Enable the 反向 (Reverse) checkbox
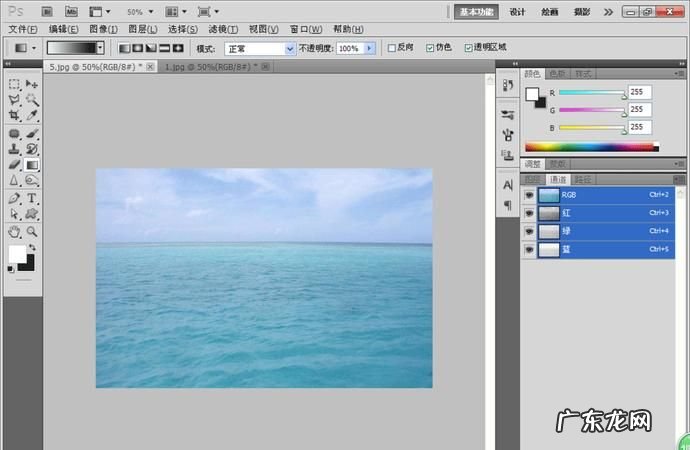Viewport: 690px width, 450px height. coord(392,47)
